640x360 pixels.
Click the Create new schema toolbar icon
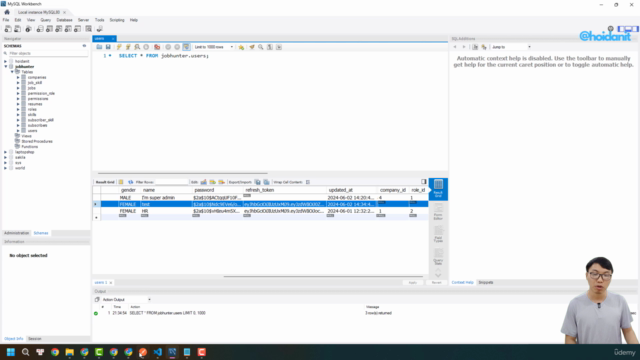click(40, 29)
